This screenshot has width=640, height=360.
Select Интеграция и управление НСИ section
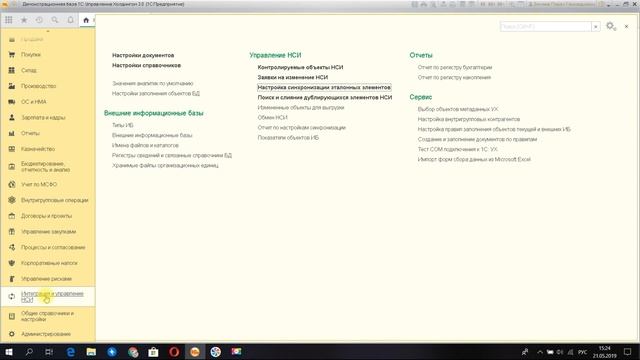pos(47,297)
